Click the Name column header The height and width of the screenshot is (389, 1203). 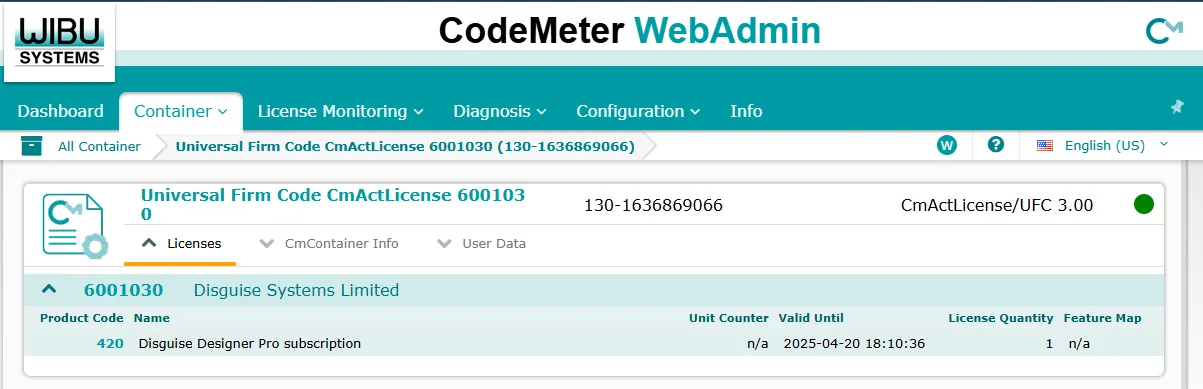[x=152, y=318]
